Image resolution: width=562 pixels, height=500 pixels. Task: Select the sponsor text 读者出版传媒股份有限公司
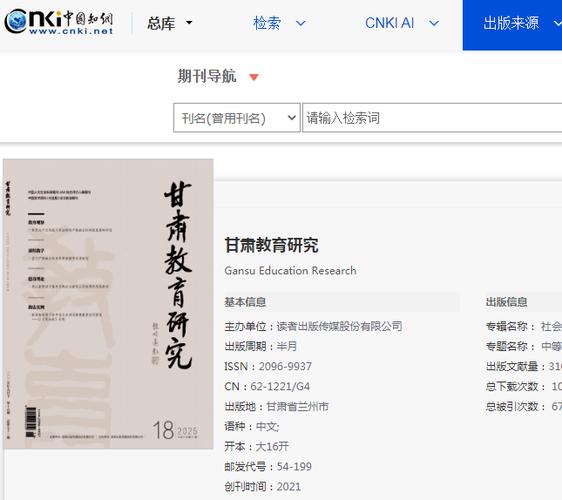point(339,326)
